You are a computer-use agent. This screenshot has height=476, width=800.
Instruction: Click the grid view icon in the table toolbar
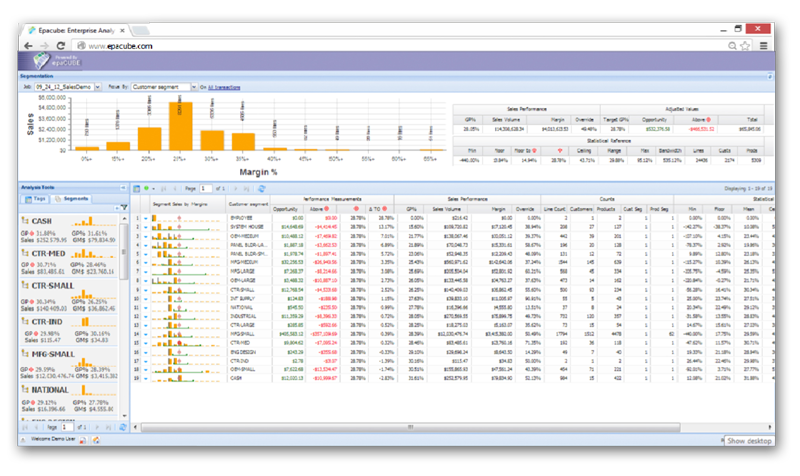point(137,187)
